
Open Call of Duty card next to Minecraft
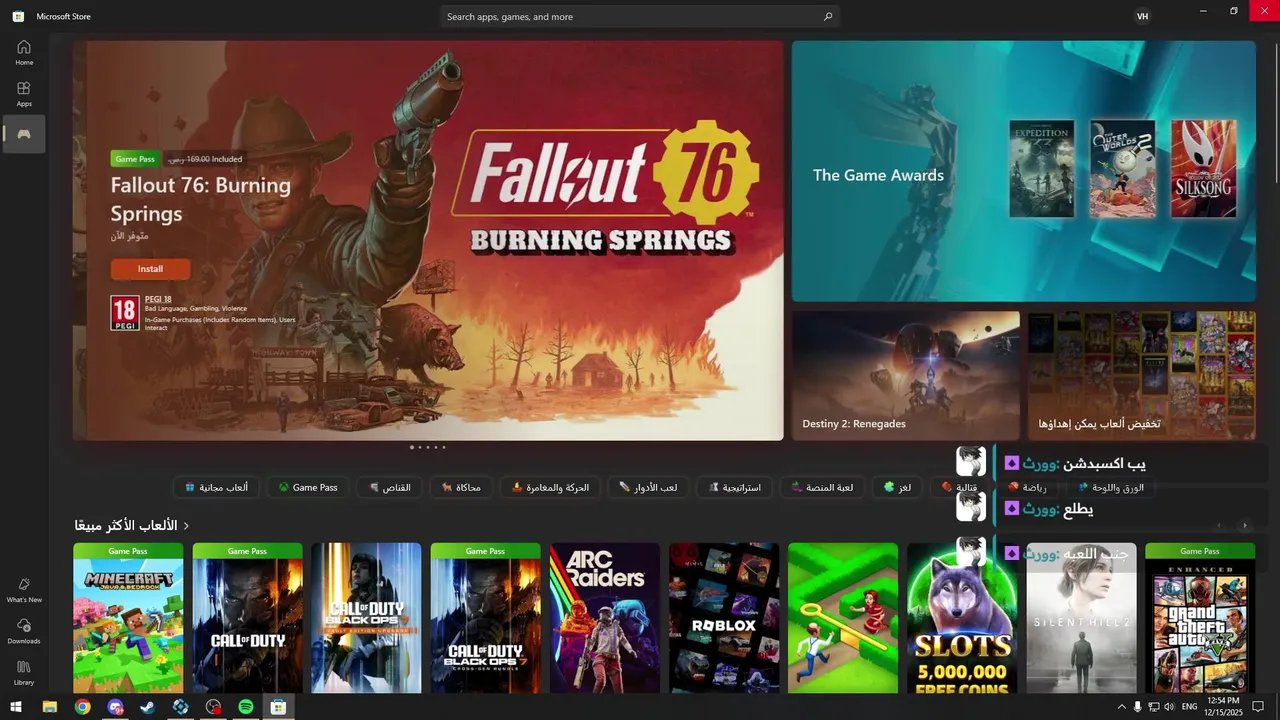(x=247, y=618)
